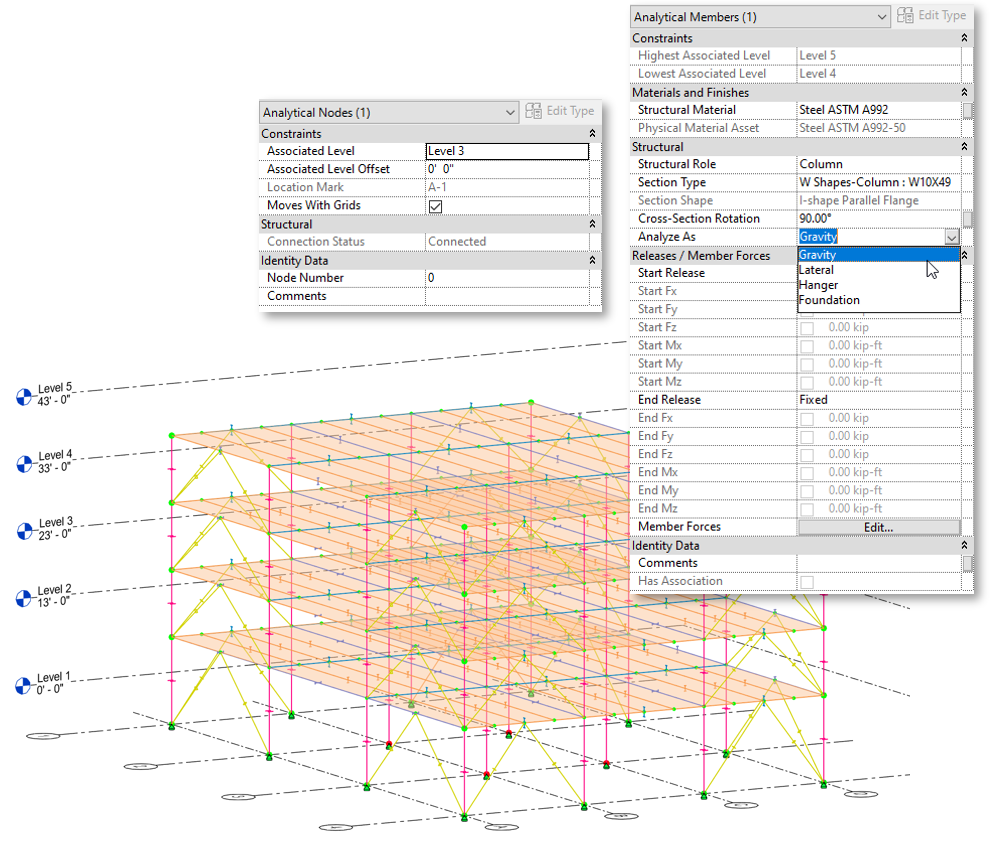
Task: Click the Level 3 elevation text 23' - 0"
Action: click(x=55, y=535)
